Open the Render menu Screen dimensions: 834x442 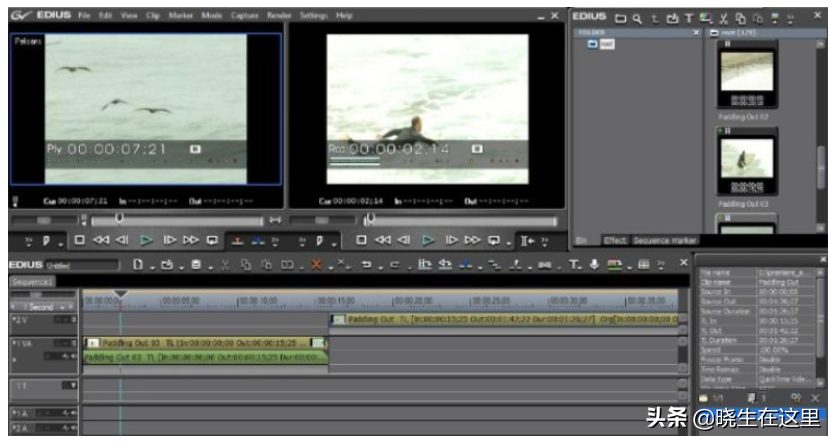[279, 15]
